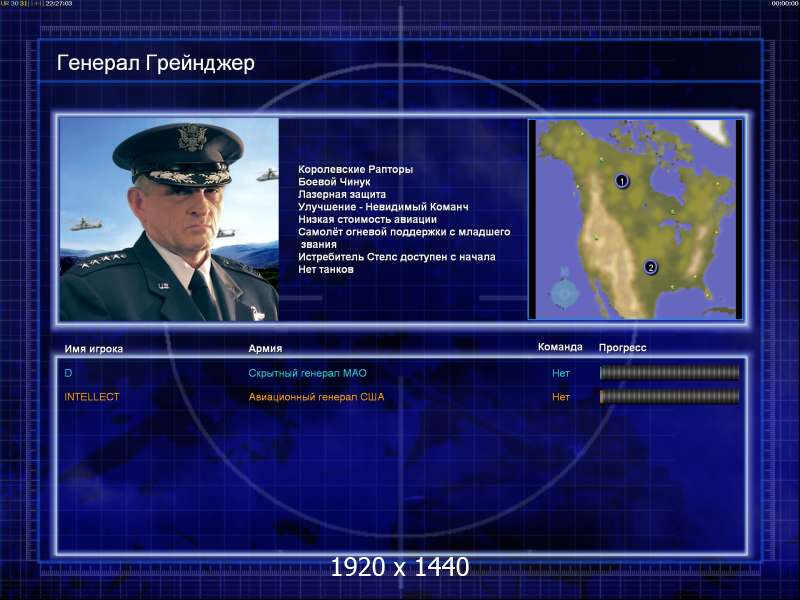
Task: Click the "Нет" team value for player D
Action: (x=561, y=373)
